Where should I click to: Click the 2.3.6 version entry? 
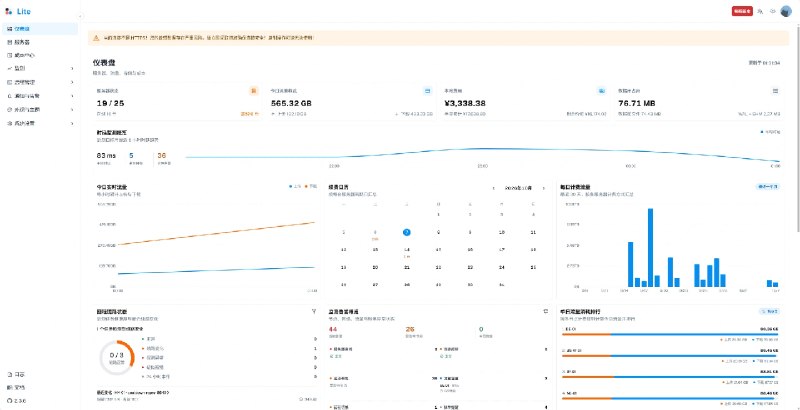click(x=16, y=401)
